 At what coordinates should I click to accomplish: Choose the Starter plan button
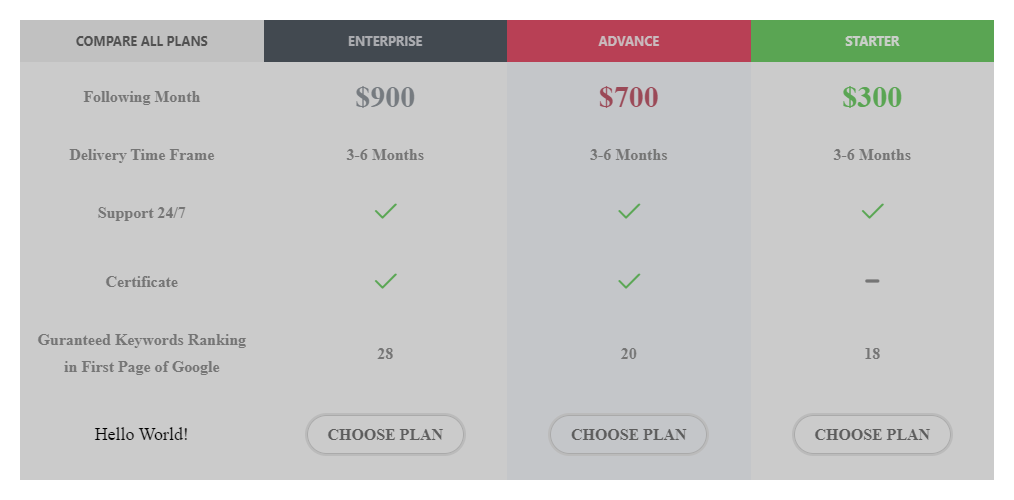click(x=872, y=435)
